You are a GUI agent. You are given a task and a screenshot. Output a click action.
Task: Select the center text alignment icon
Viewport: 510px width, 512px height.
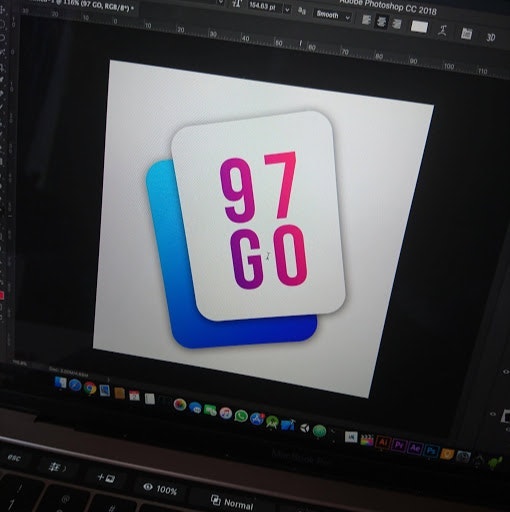click(x=381, y=22)
